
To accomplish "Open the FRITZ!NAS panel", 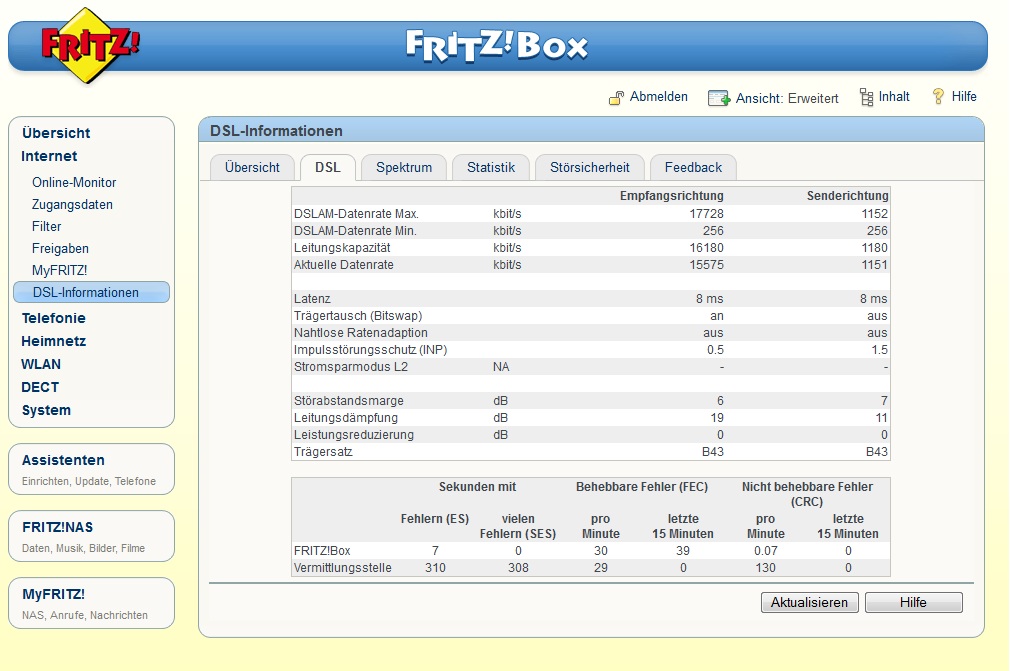I will coord(91,536).
